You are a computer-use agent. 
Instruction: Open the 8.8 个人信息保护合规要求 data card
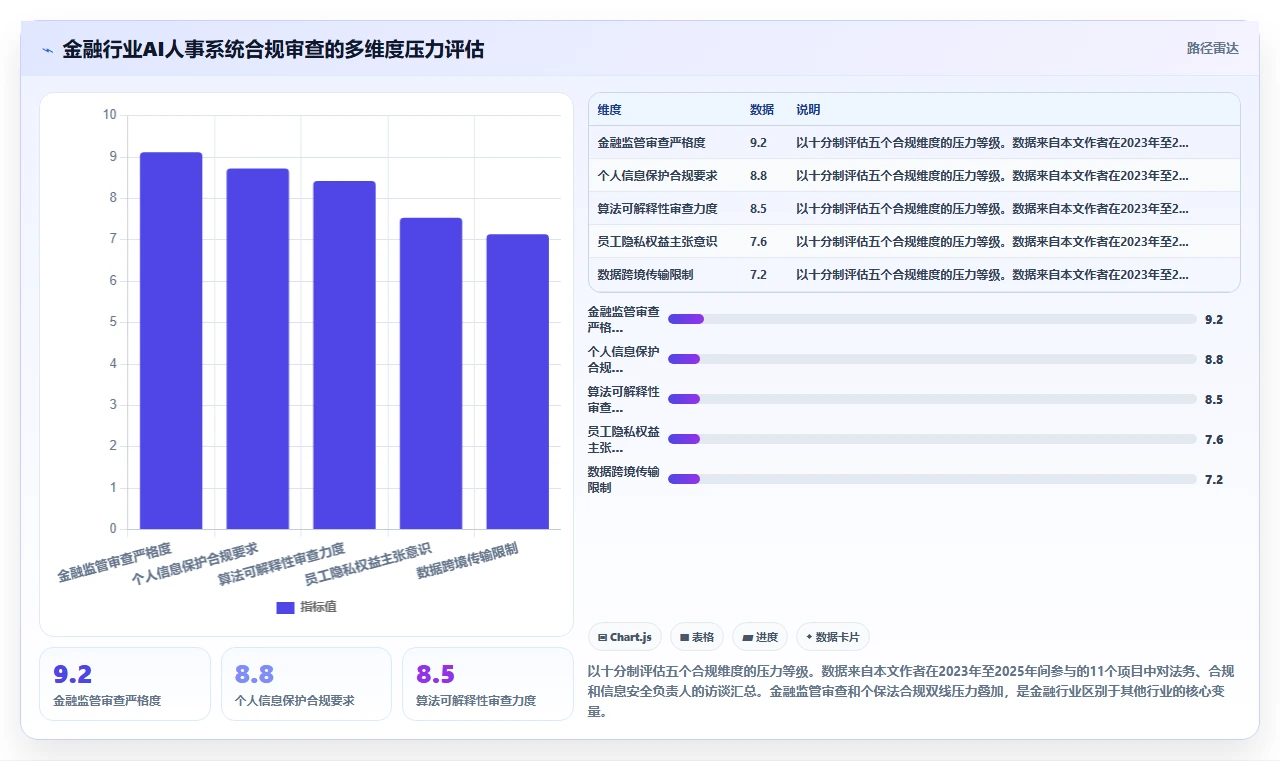click(x=306, y=684)
